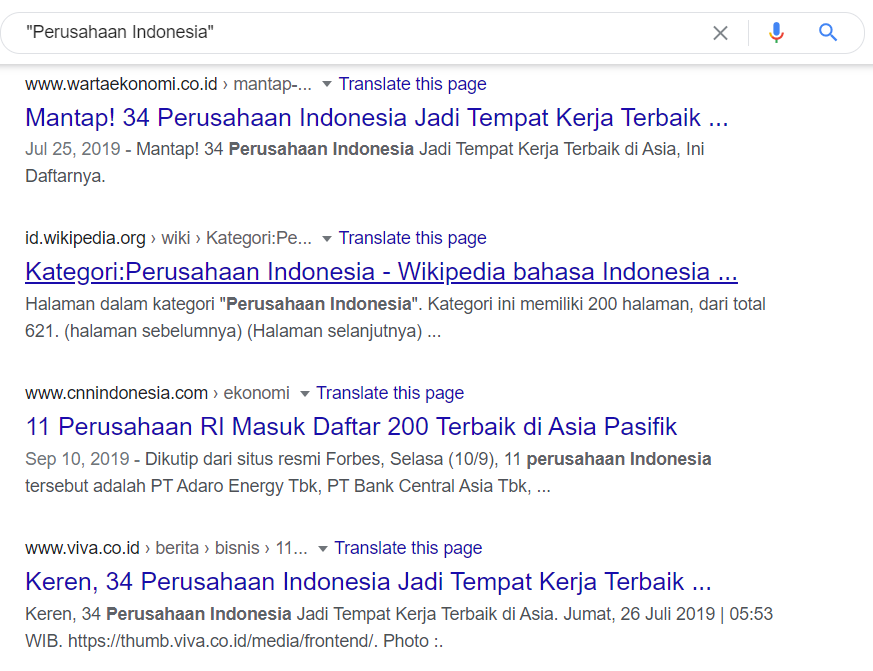Click inside the search query field
This screenshot has width=873, height=671.
350,33
